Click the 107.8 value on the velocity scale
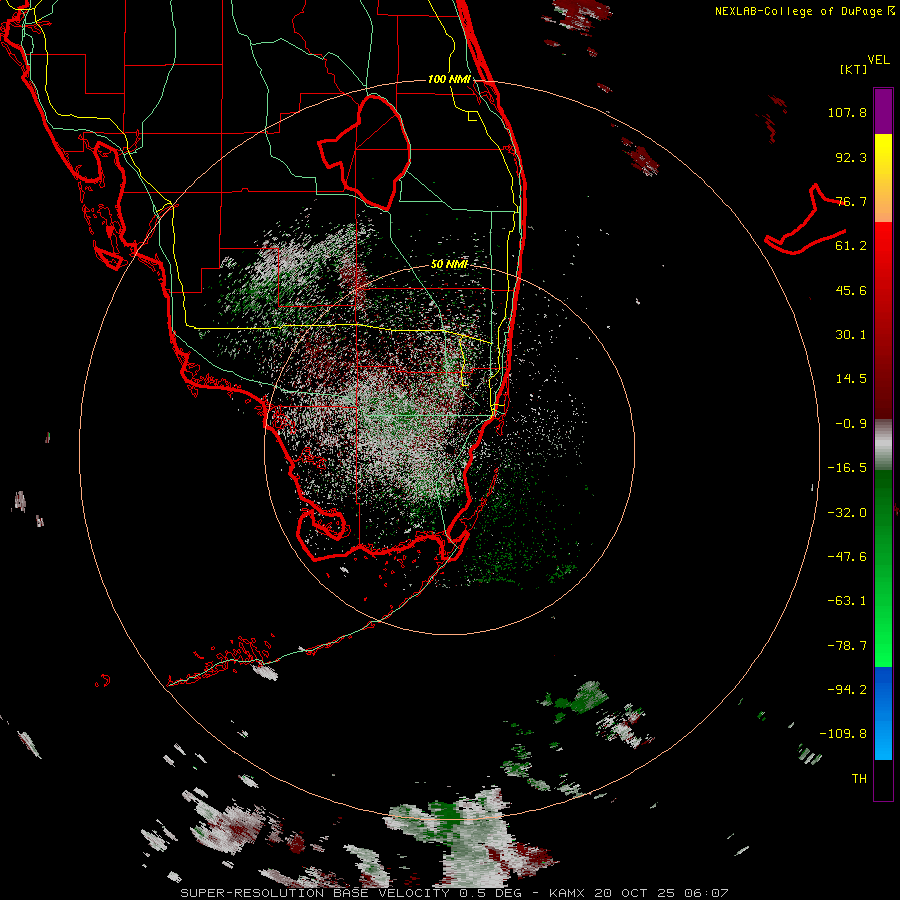The height and width of the screenshot is (900, 900). [x=847, y=112]
